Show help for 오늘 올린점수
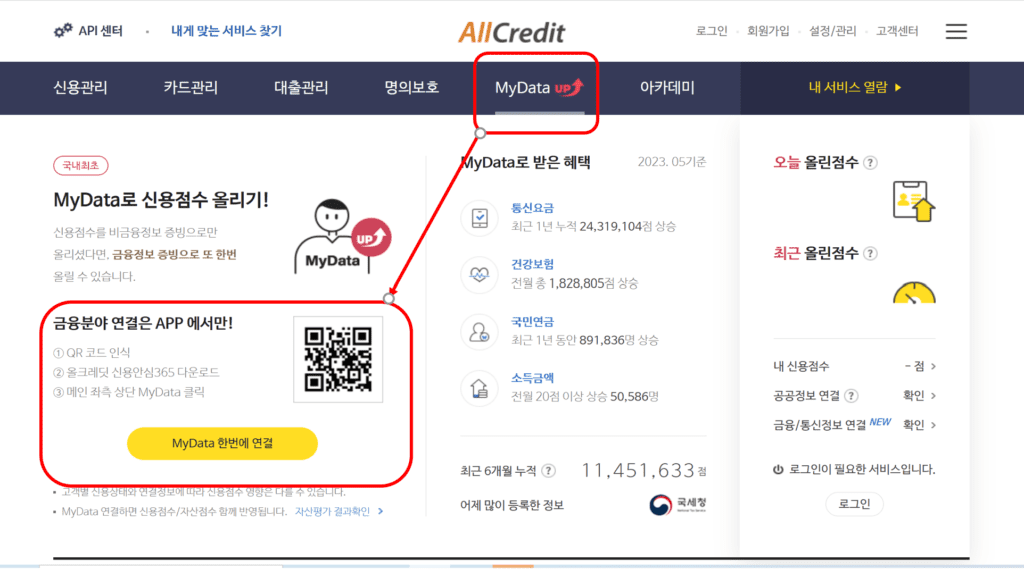 tap(870, 163)
